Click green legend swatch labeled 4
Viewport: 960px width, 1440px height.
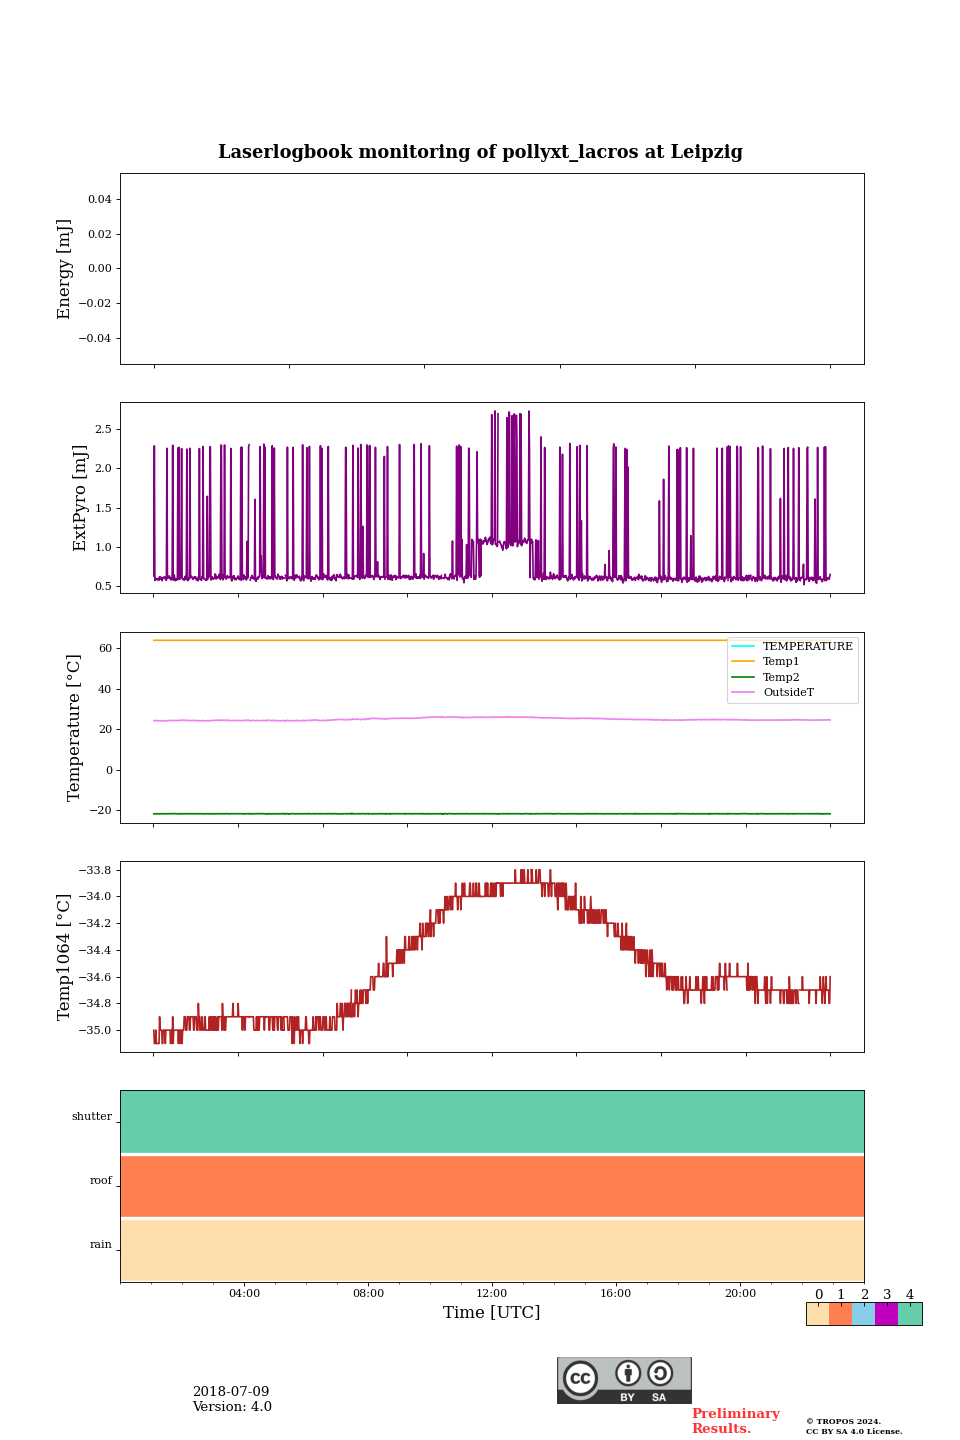[910, 1314]
